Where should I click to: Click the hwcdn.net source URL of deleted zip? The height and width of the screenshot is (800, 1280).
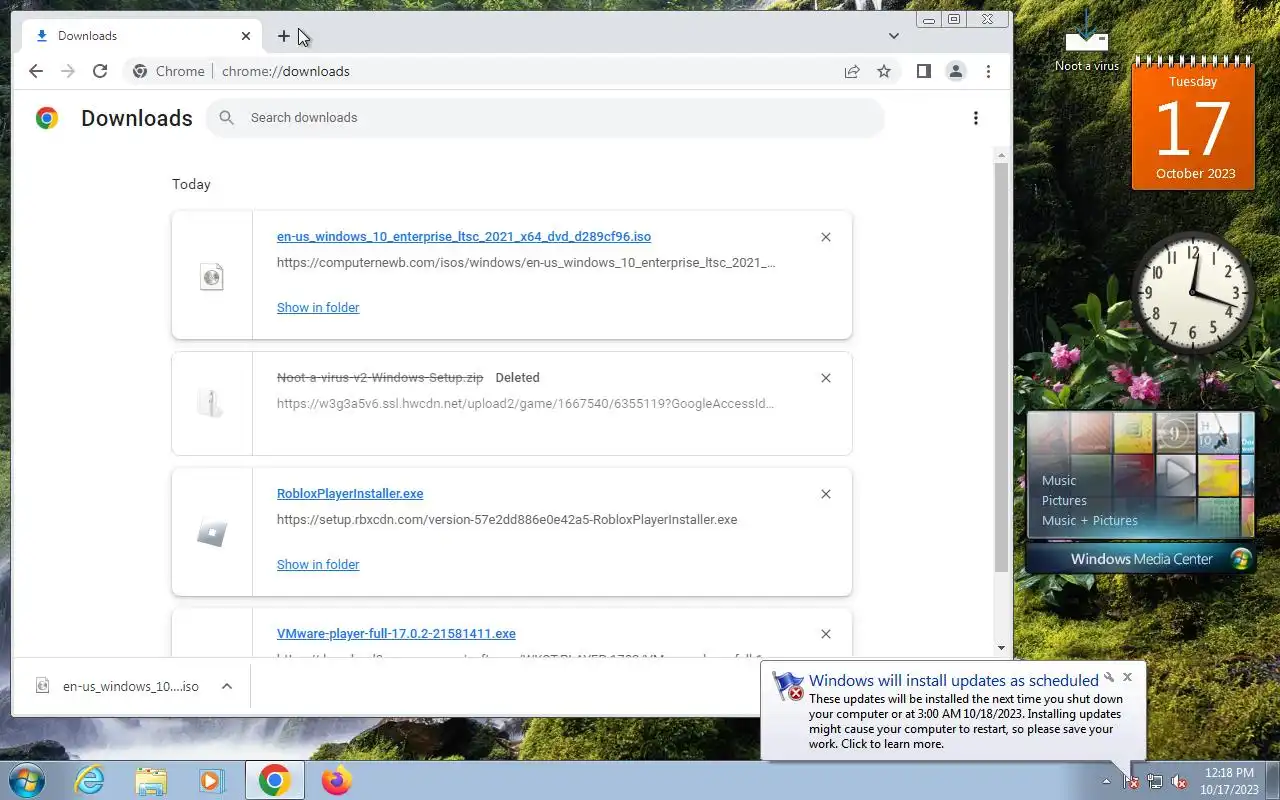tap(526, 404)
